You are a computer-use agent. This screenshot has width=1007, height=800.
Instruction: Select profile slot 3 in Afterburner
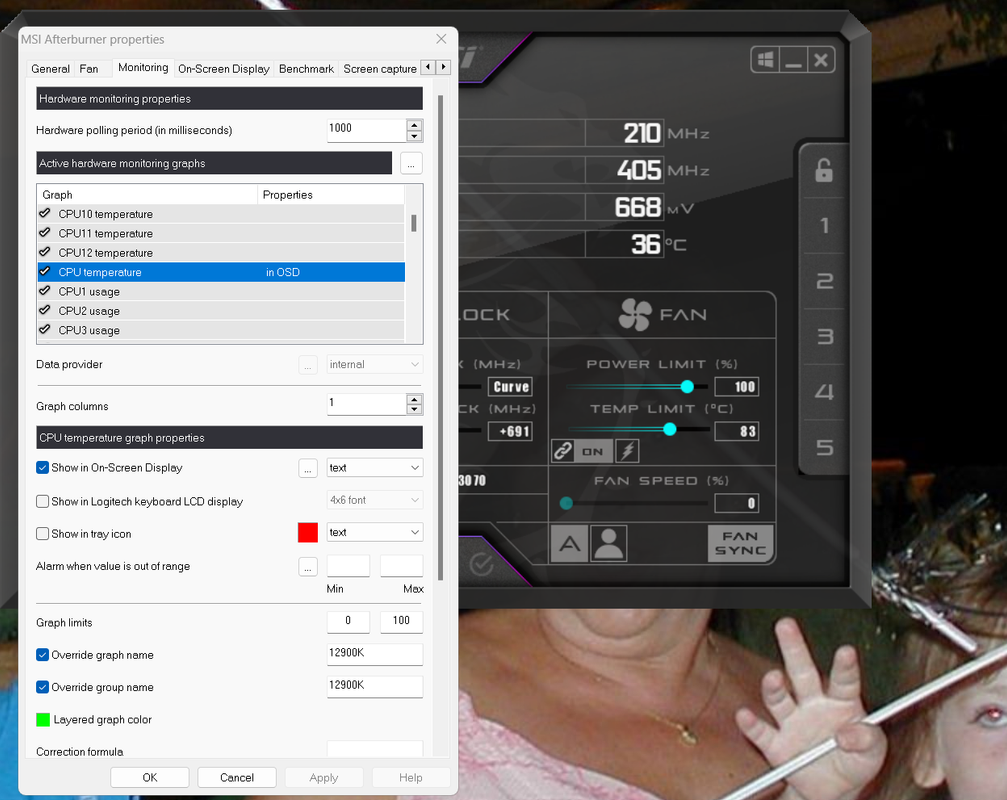825,336
